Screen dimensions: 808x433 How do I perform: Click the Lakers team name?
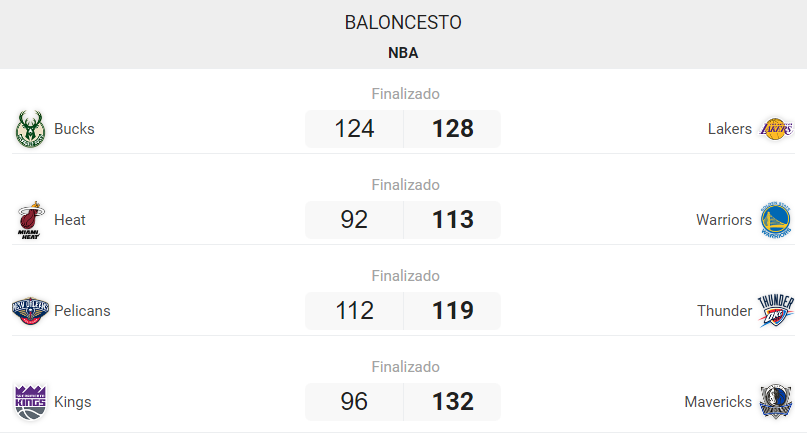click(729, 129)
